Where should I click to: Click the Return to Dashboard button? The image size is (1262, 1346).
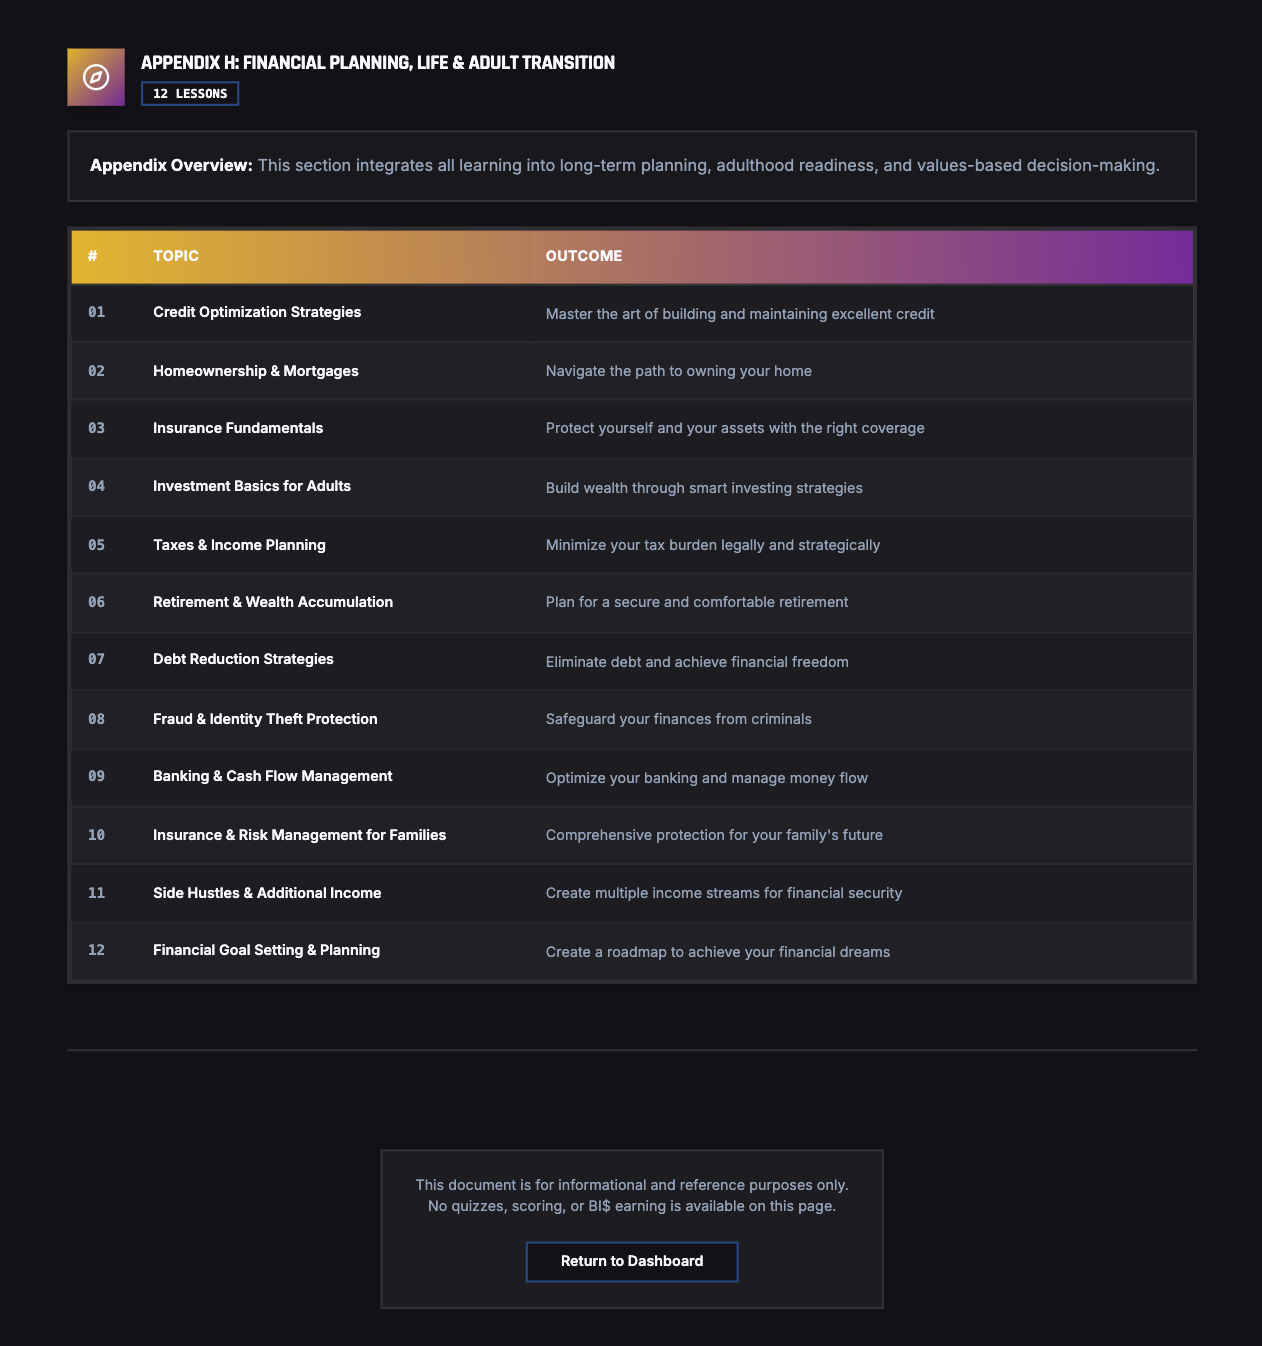point(632,1261)
